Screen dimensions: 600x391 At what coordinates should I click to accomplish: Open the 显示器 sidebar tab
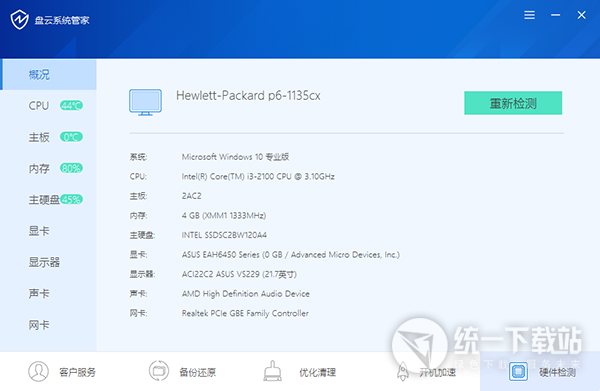[48, 262]
